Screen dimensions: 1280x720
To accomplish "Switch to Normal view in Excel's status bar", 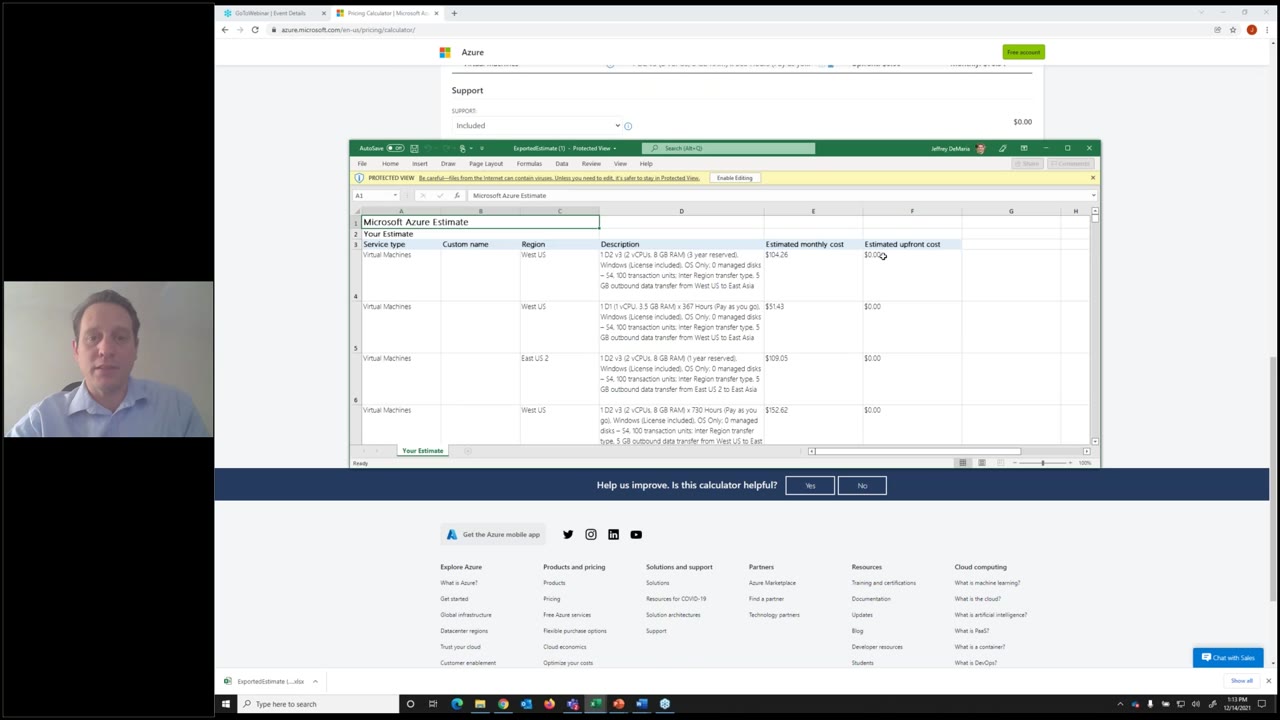I will pyautogui.click(x=962, y=463).
